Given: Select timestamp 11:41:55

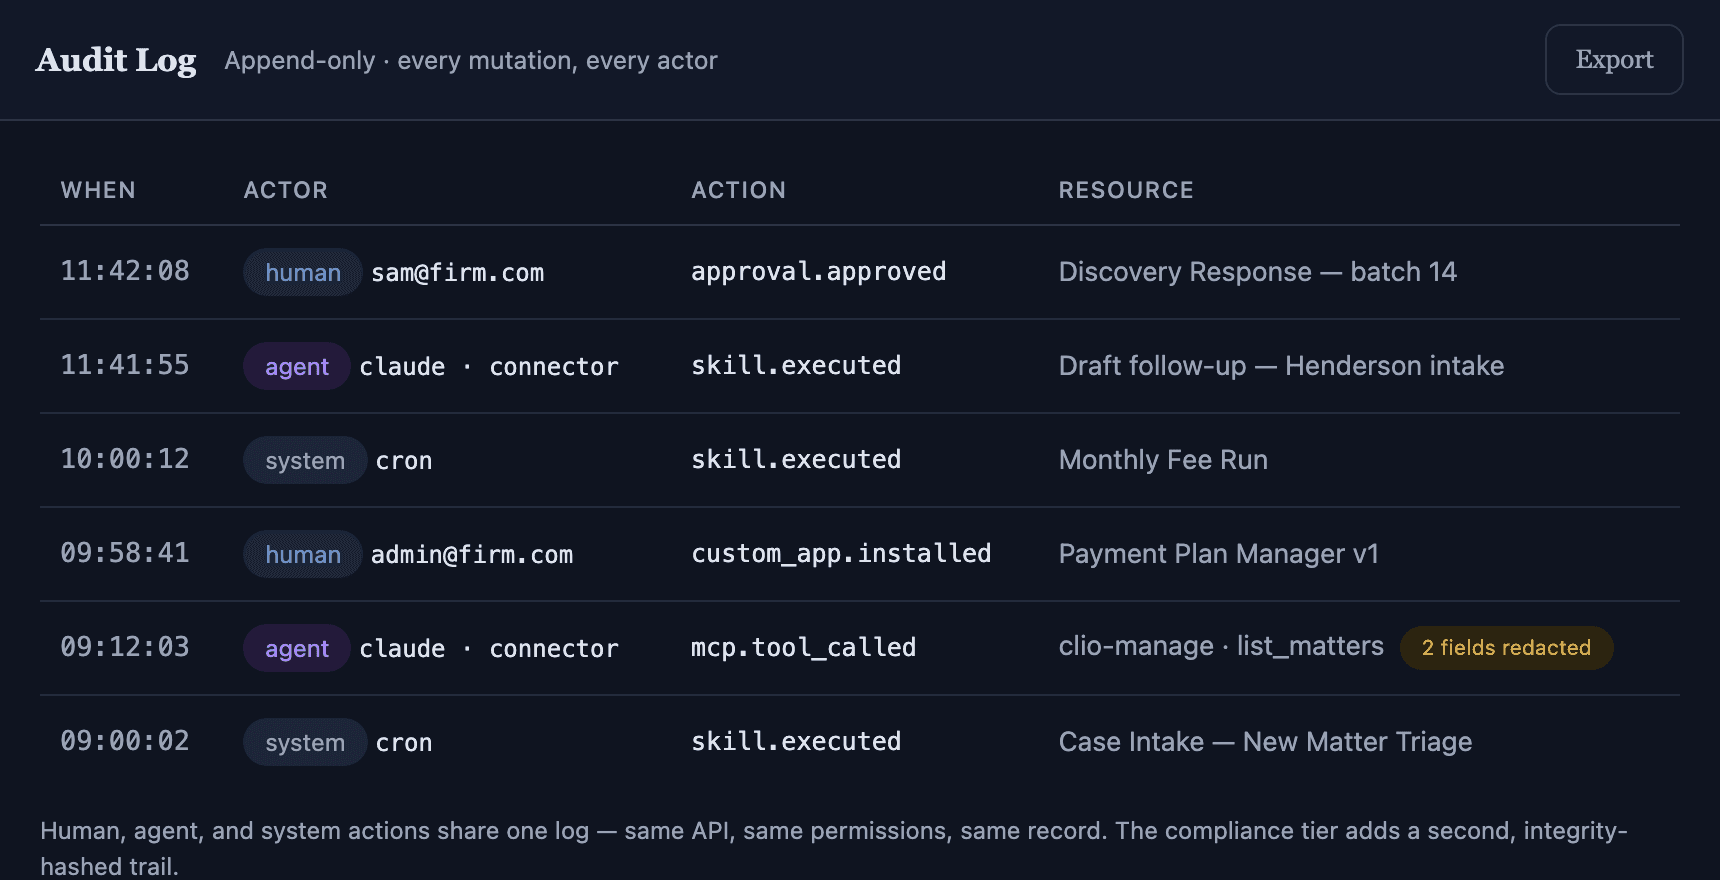Looking at the screenshot, I should tap(125, 365).
